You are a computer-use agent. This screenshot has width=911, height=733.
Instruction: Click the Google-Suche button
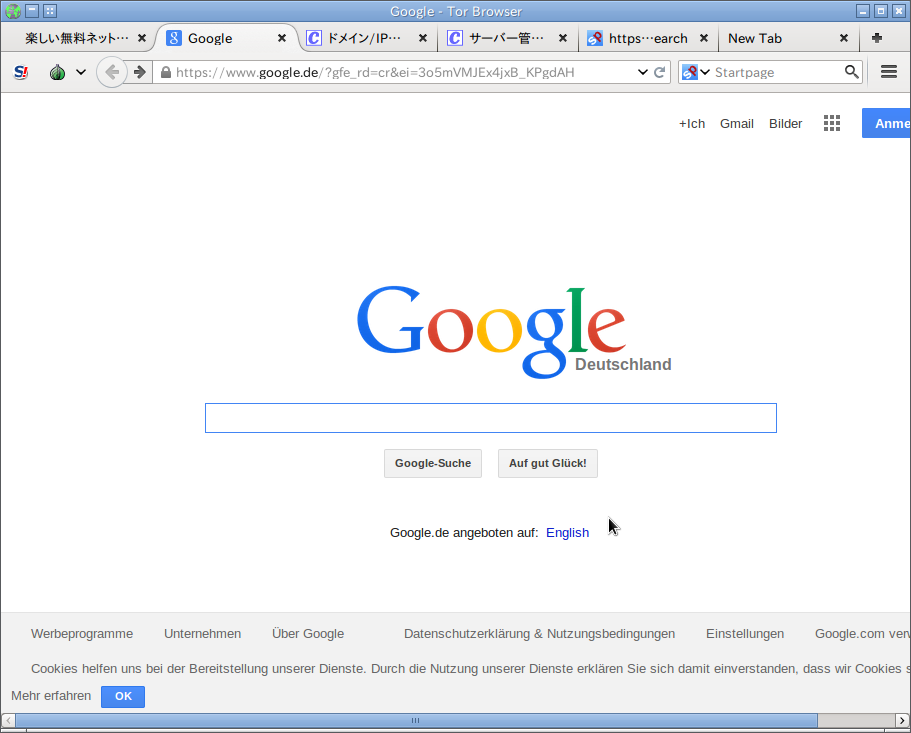[x=433, y=463]
